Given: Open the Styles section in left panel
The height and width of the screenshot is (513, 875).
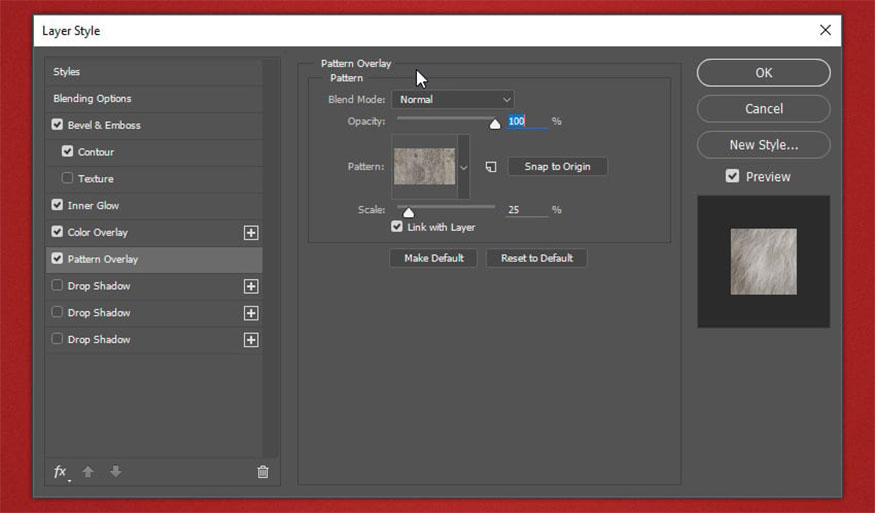Looking at the screenshot, I should coord(67,72).
